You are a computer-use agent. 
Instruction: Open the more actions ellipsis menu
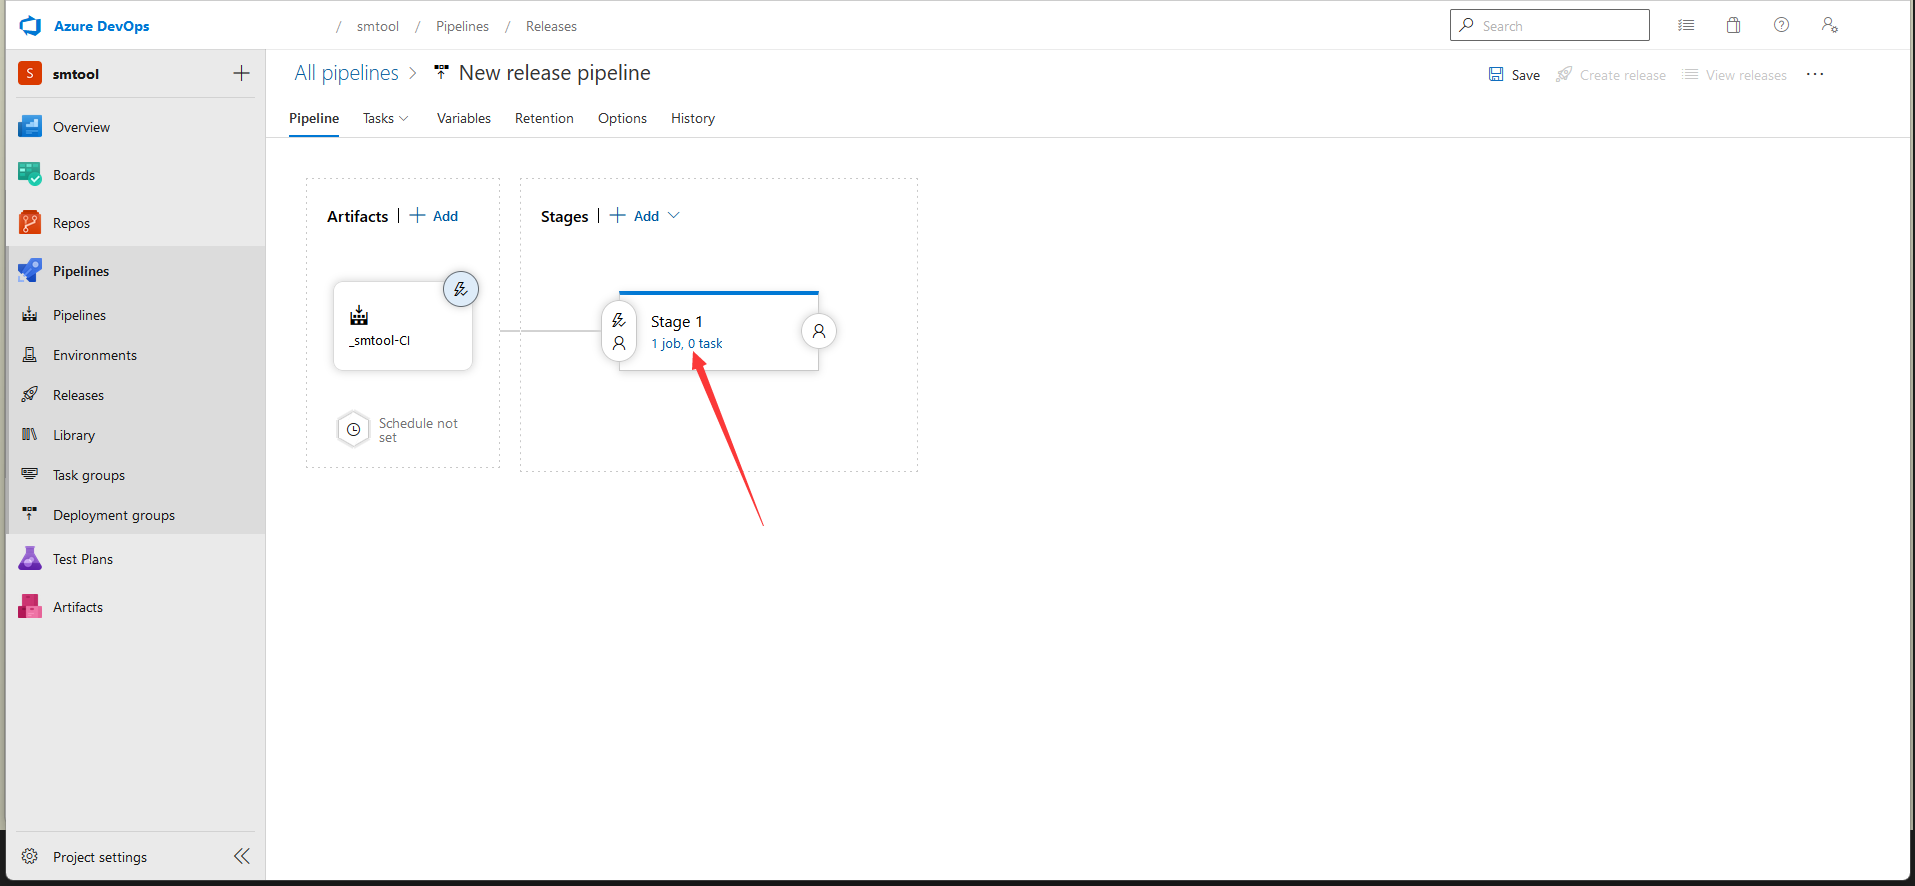click(x=1815, y=74)
